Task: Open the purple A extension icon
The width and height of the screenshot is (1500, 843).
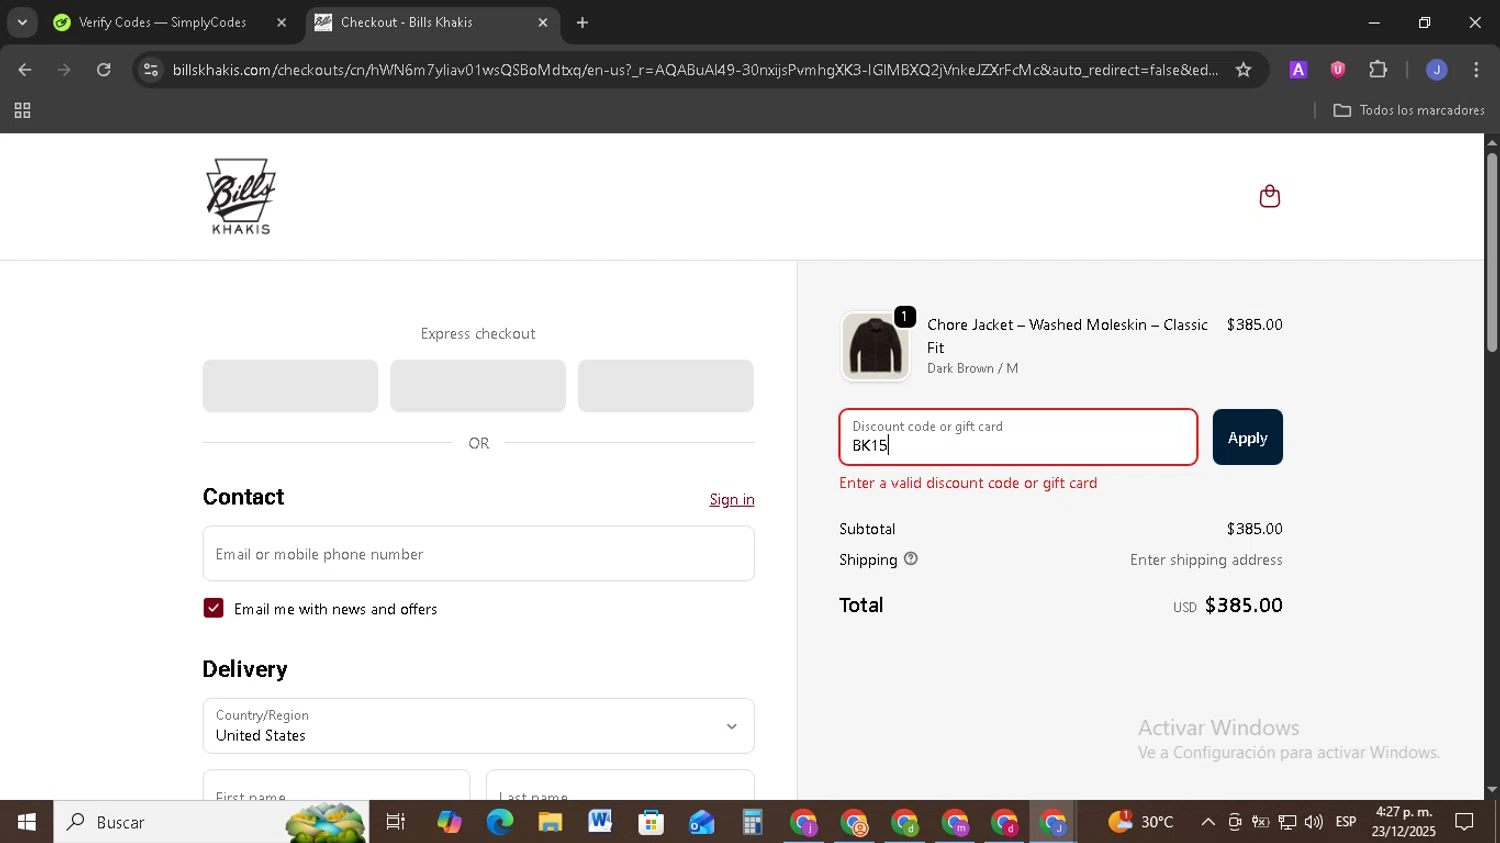Action: pyautogui.click(x=1298, y=70)
